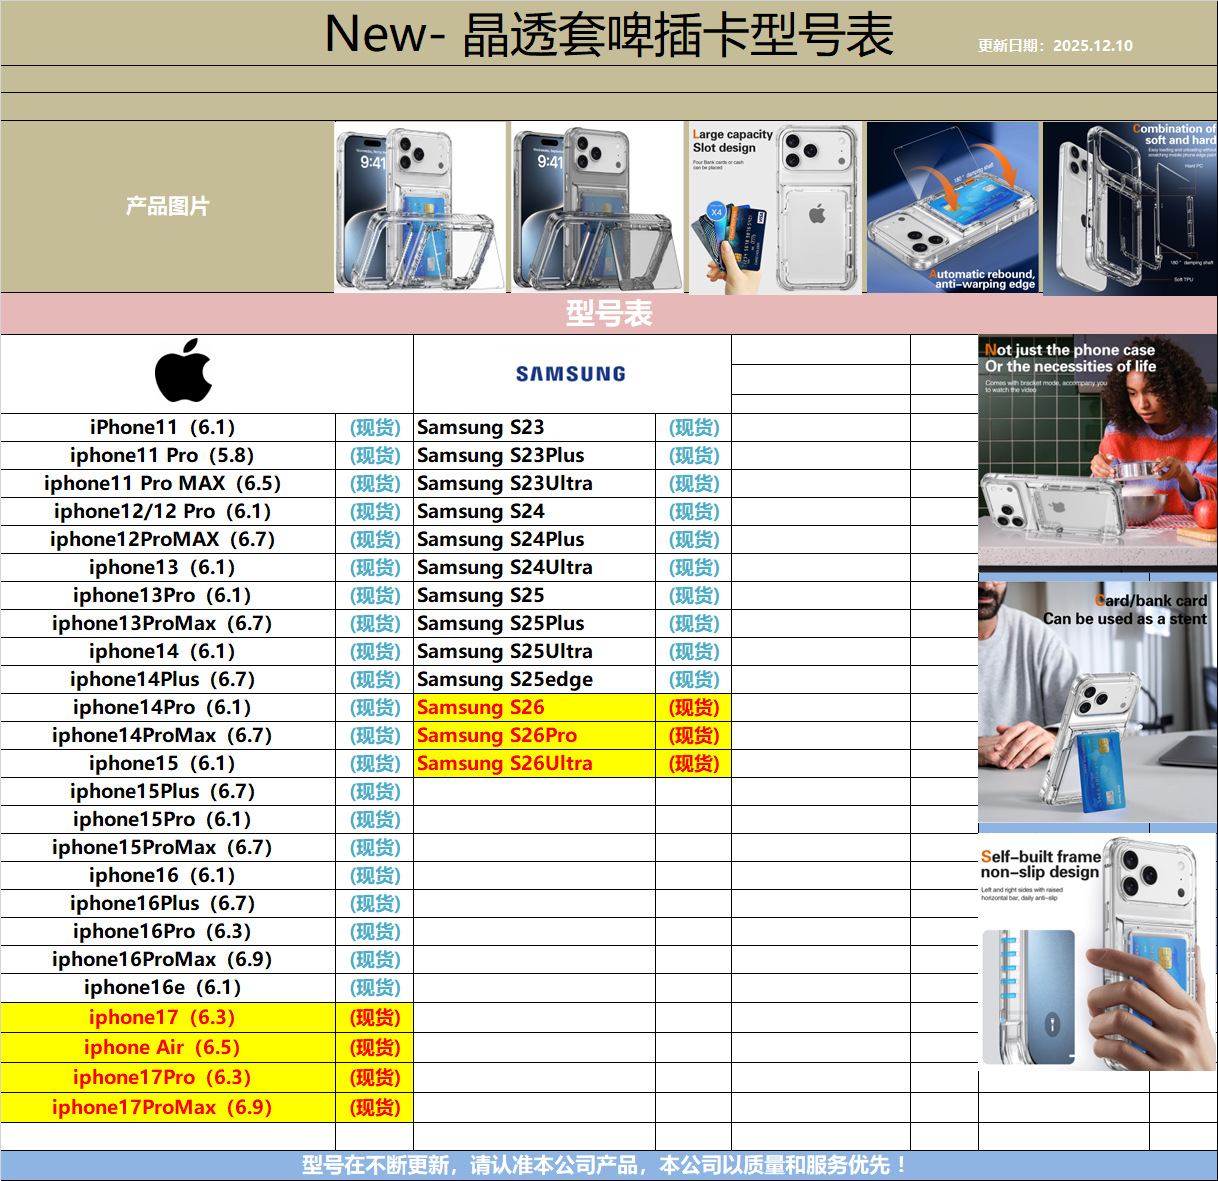
Task: Select the highlighted iphone Air (6.5) cell
Action: [168, 1047]
